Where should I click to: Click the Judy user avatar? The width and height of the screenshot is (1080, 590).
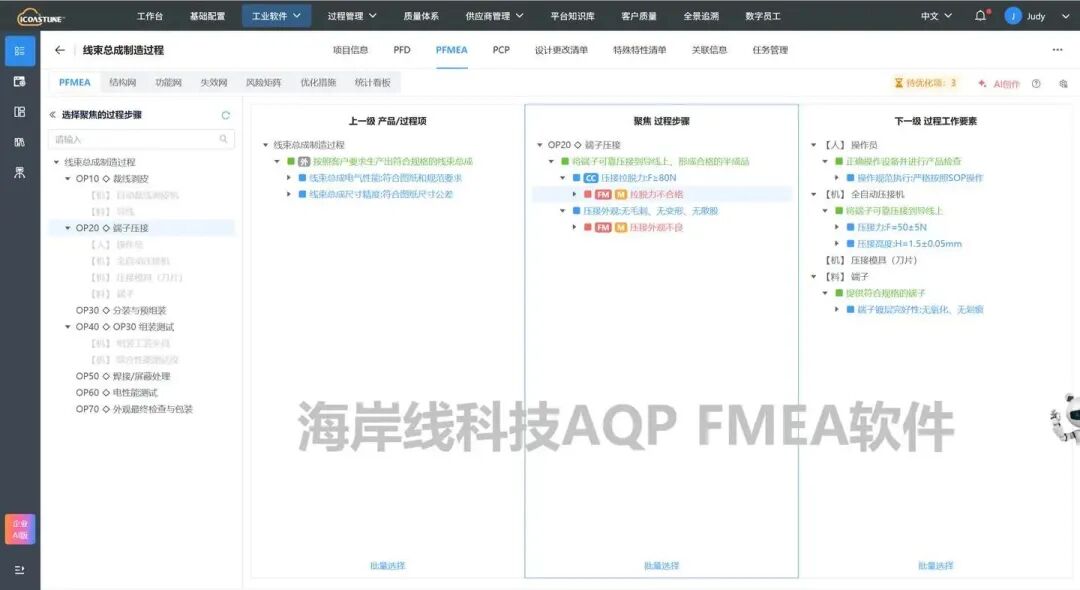pos(1012,16)
